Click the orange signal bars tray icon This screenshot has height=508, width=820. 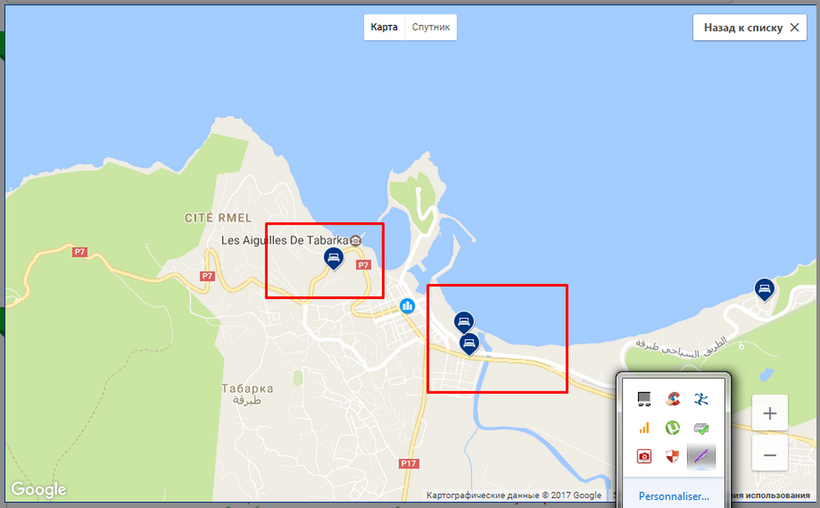pyautogui.click(x=644, y=428)
